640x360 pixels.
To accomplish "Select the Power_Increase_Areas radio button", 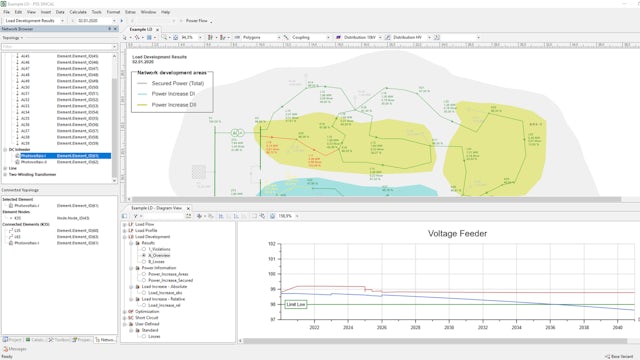I will pyautogui.click(x=144, y=274).
